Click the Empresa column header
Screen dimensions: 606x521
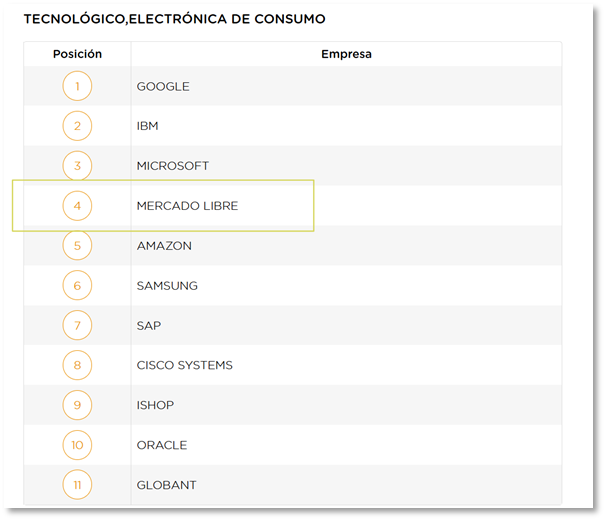346,54
